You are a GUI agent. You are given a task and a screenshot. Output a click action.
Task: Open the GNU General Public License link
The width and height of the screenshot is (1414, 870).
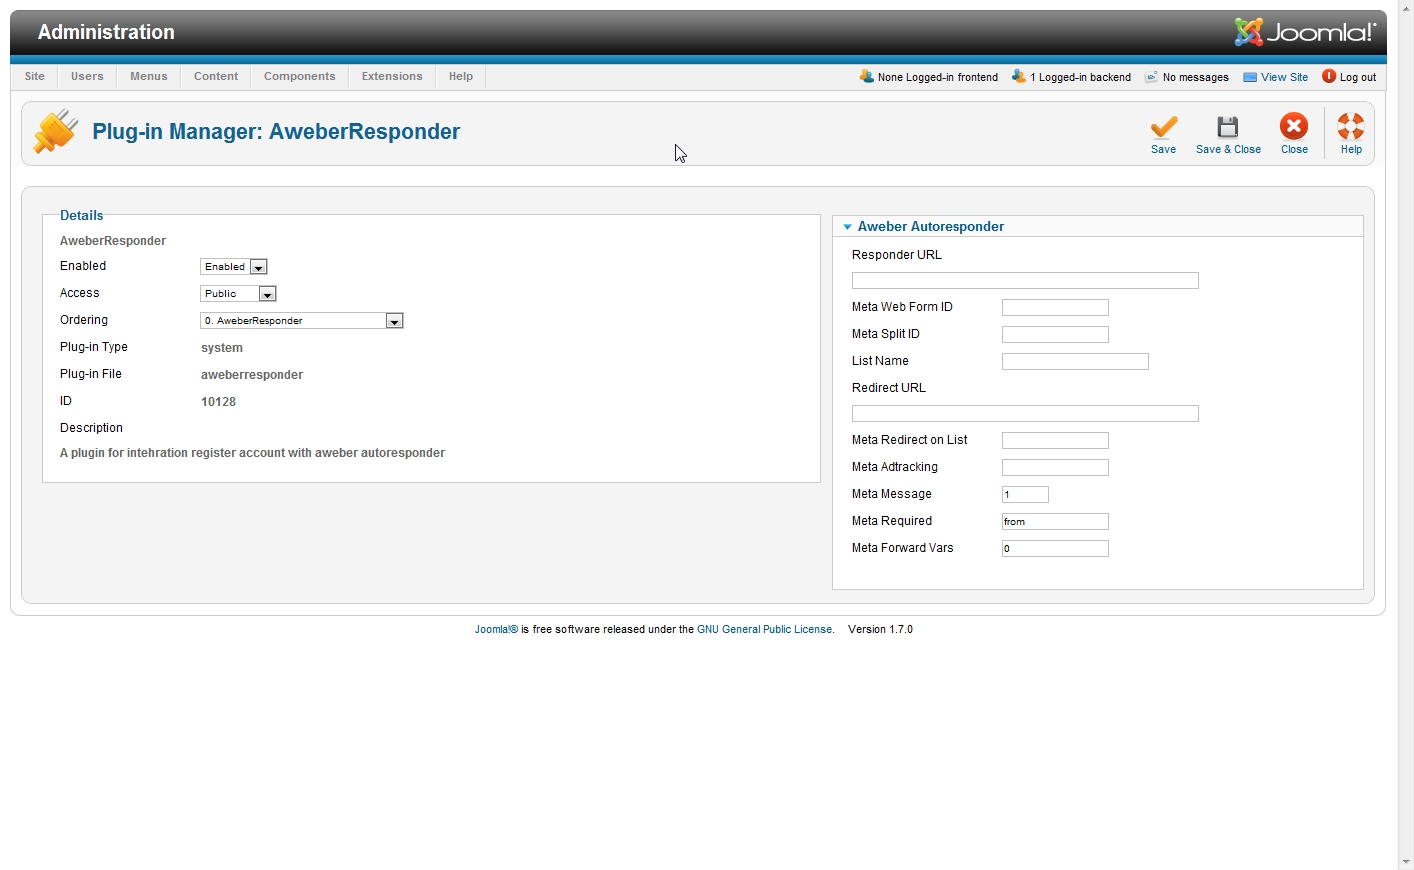pyautogui.click(x=764, y=630)
